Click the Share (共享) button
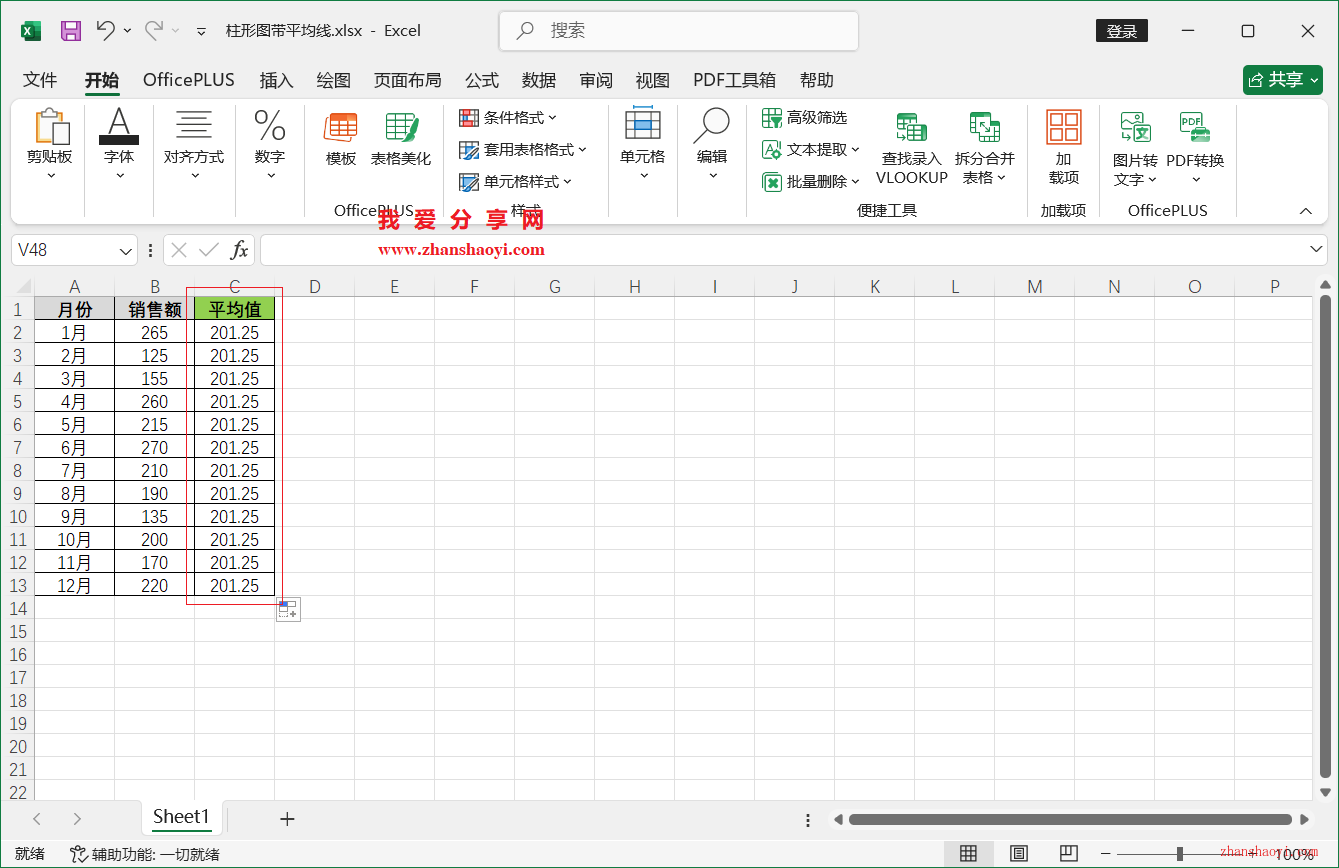This screenshot has height=868, width=1339. tap(1283, 80)
